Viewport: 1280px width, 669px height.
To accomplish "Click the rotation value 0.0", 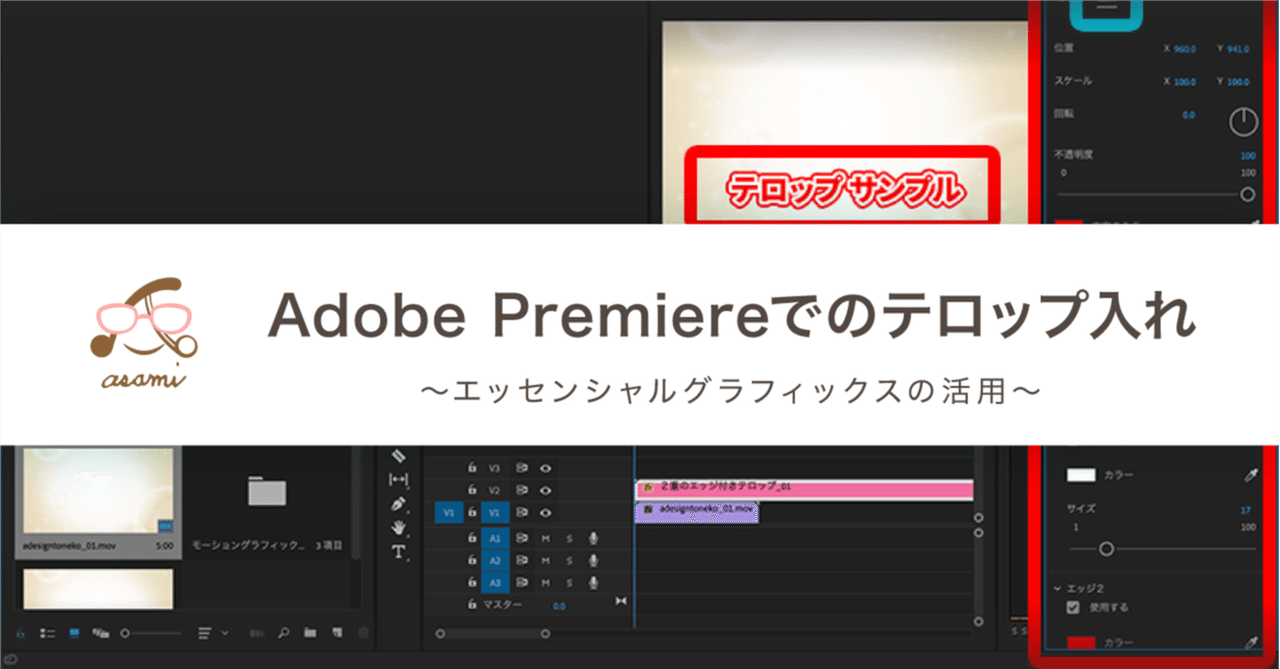I will click(x=1189, y=115).
